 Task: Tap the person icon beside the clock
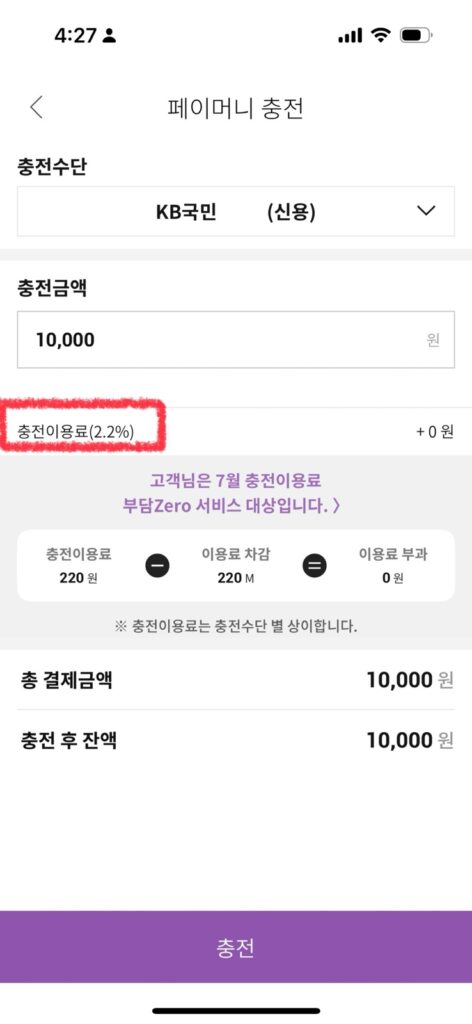109,36
